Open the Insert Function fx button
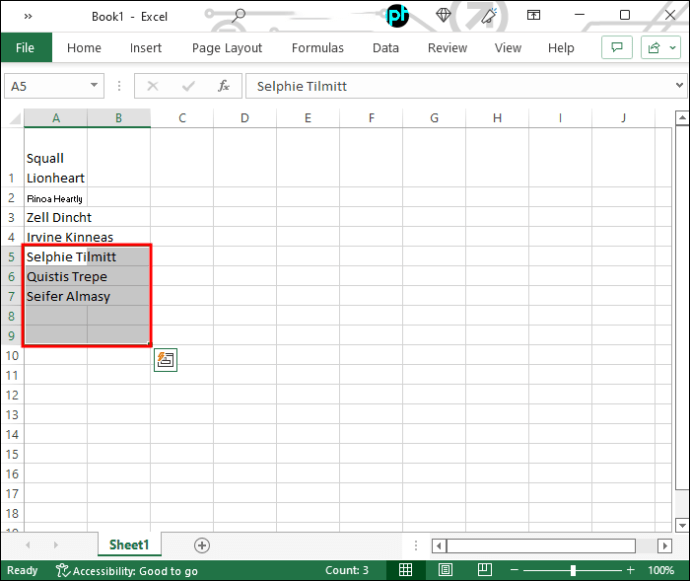690x581 pixels. click(224, 86)
